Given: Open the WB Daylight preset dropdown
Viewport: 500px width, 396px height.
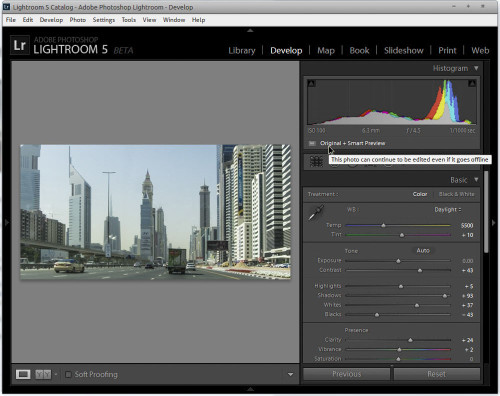Looking at the screenshot, I should click(x=448, y=210).
